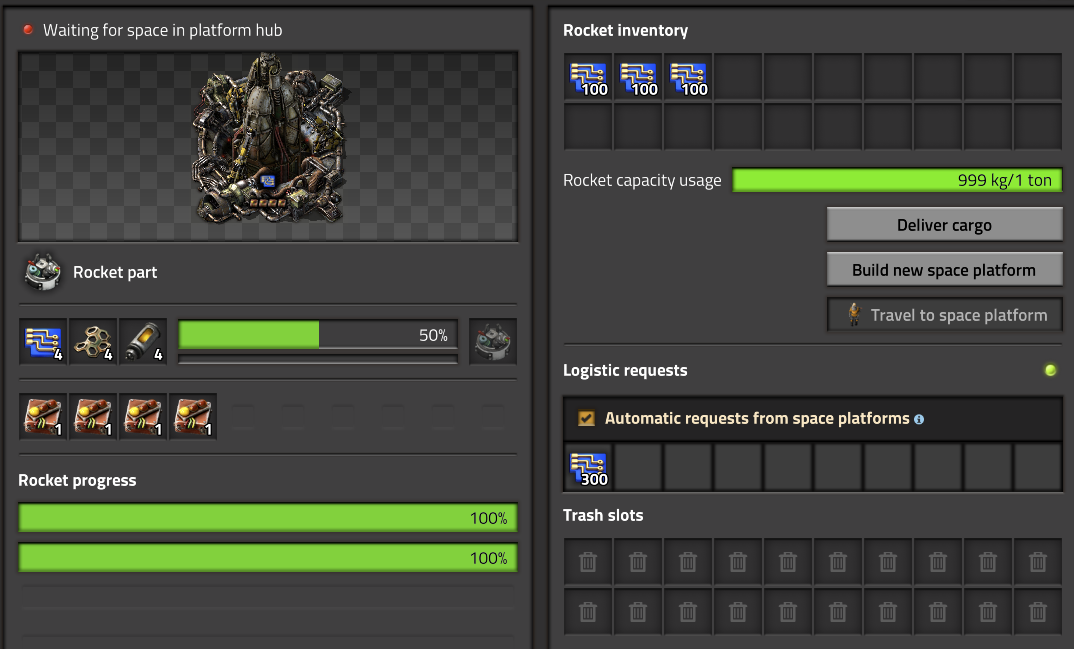1074x649 pixels.
Task: Click the lower 100% rocket progress bar
Action: (268, 558)
